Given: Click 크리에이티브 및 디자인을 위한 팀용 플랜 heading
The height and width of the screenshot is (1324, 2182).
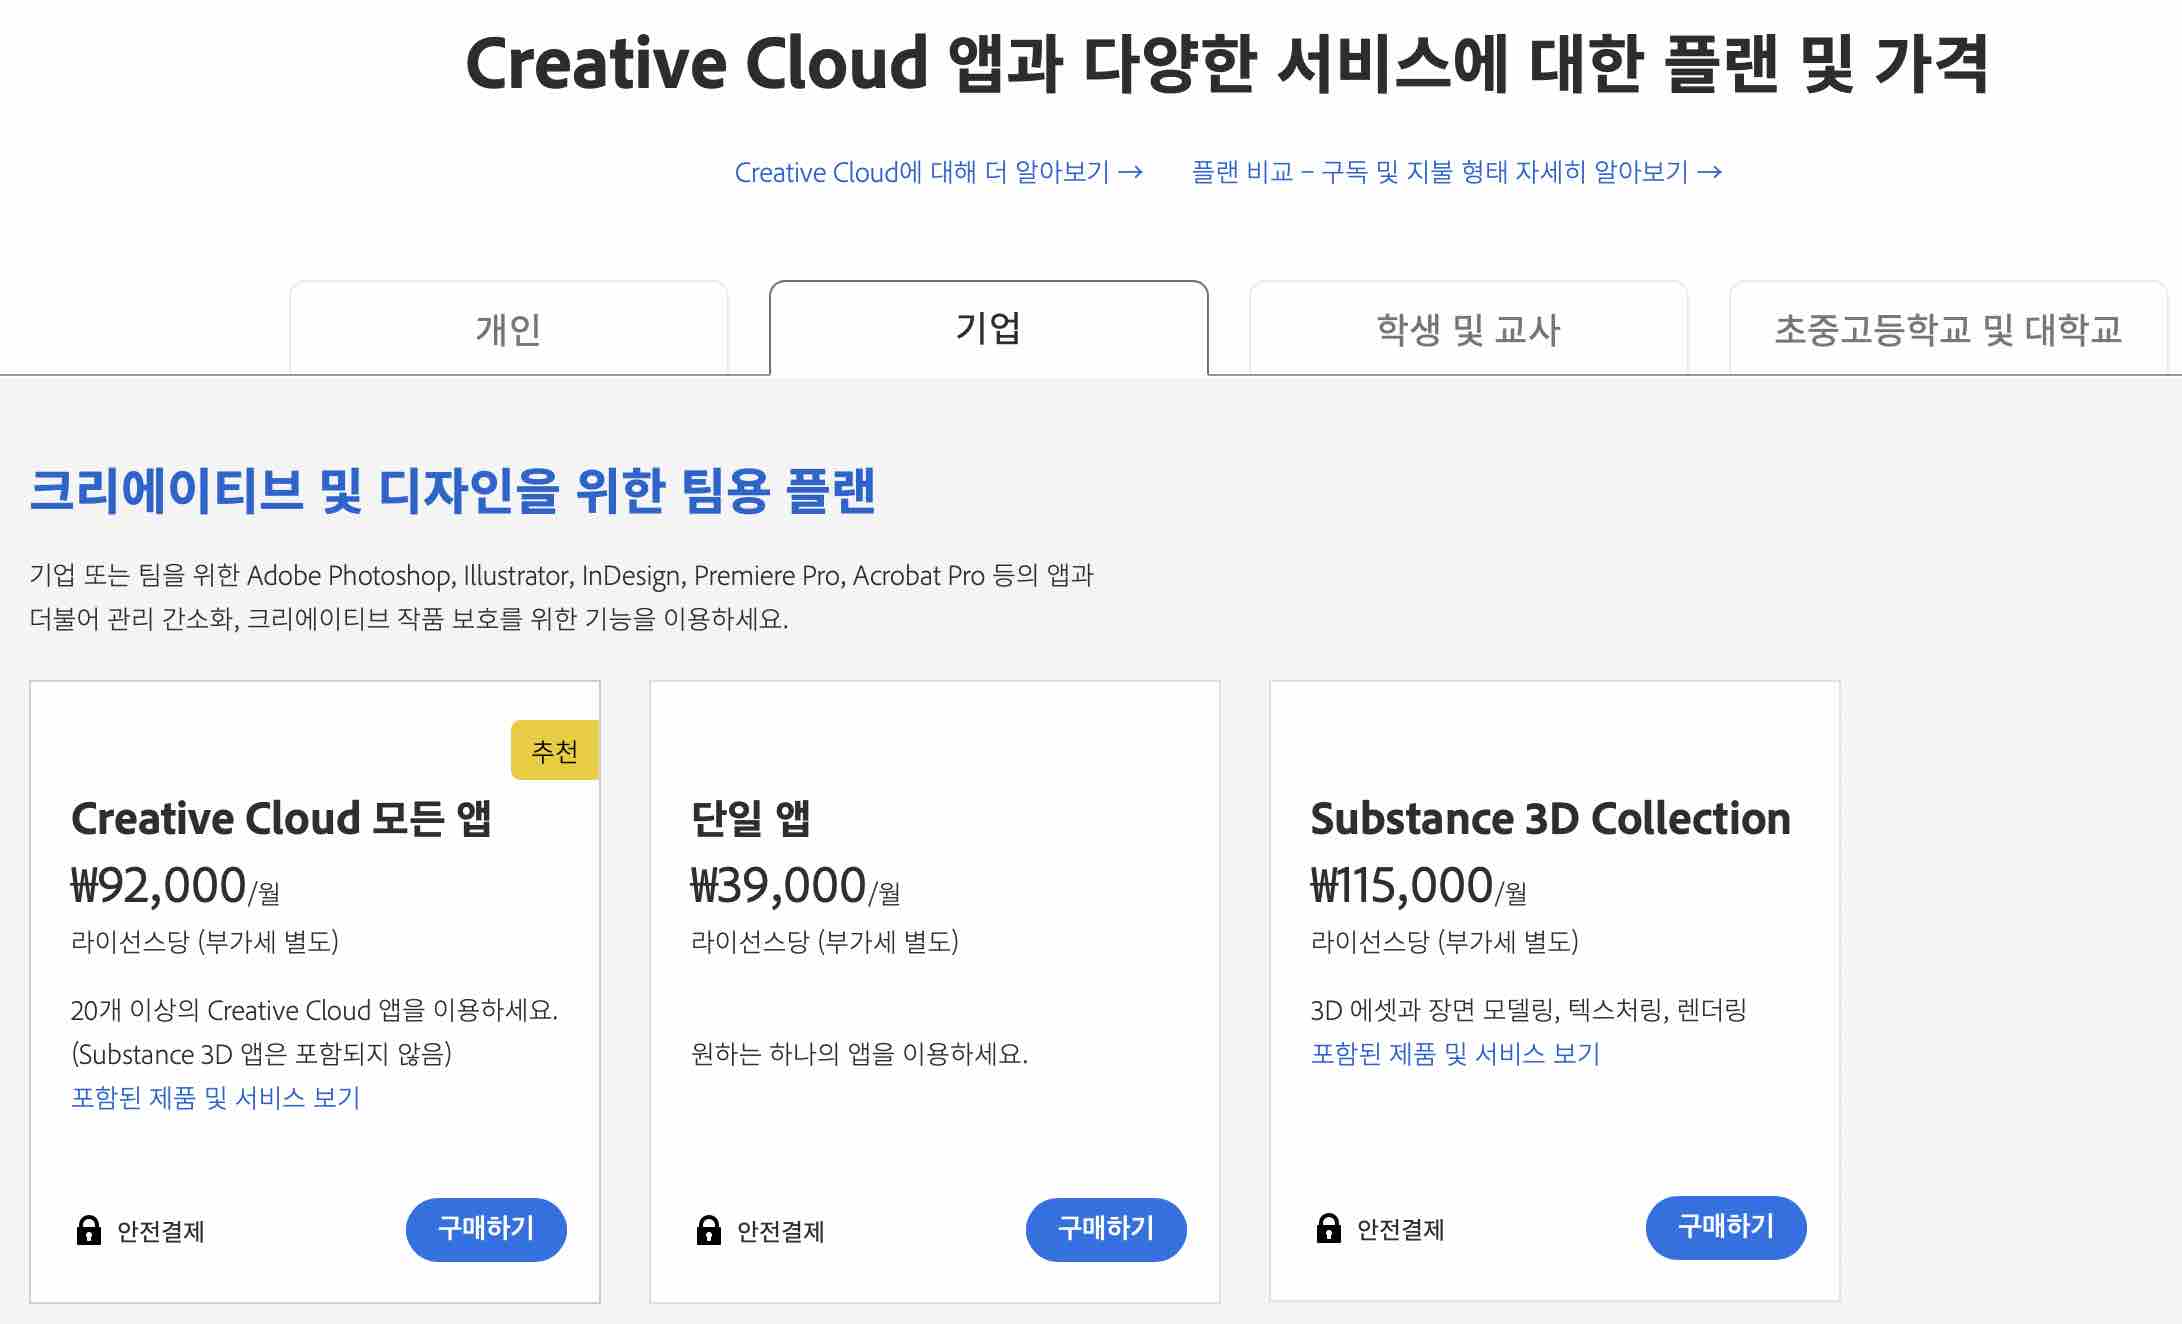Looking at the screenshot, I should point(452,491).
